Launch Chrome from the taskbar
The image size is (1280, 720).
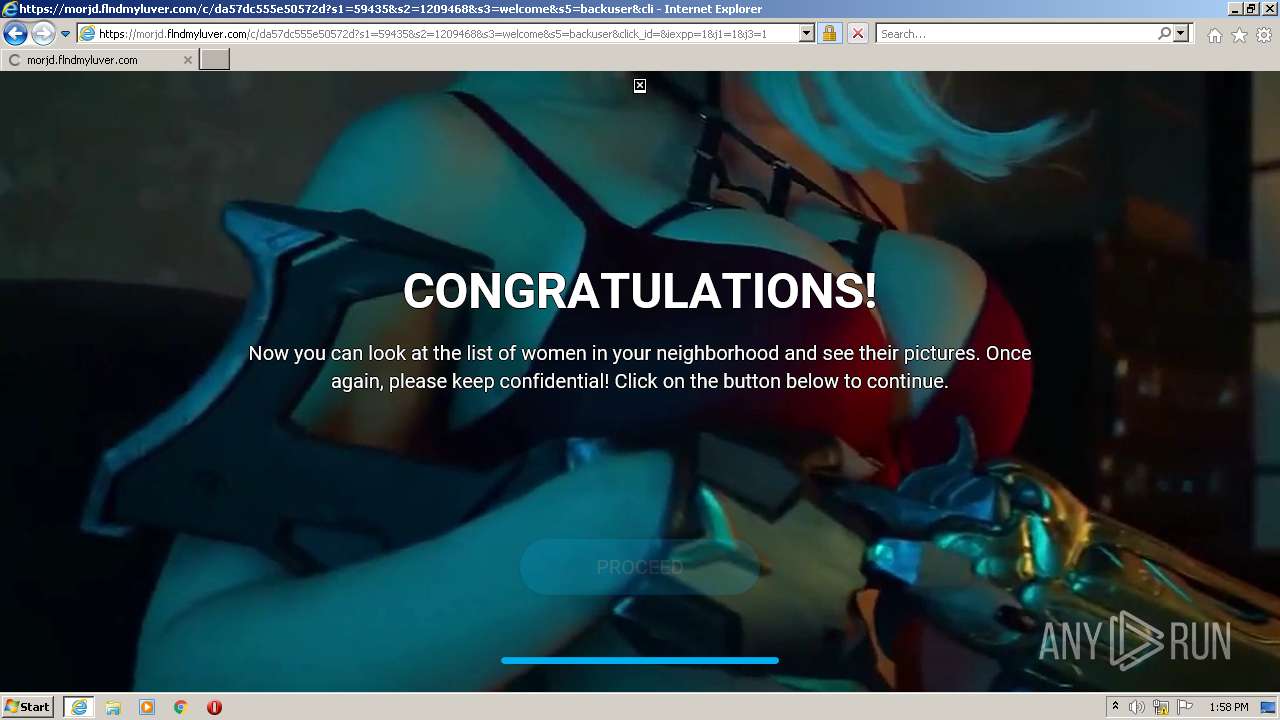(181, 707)
